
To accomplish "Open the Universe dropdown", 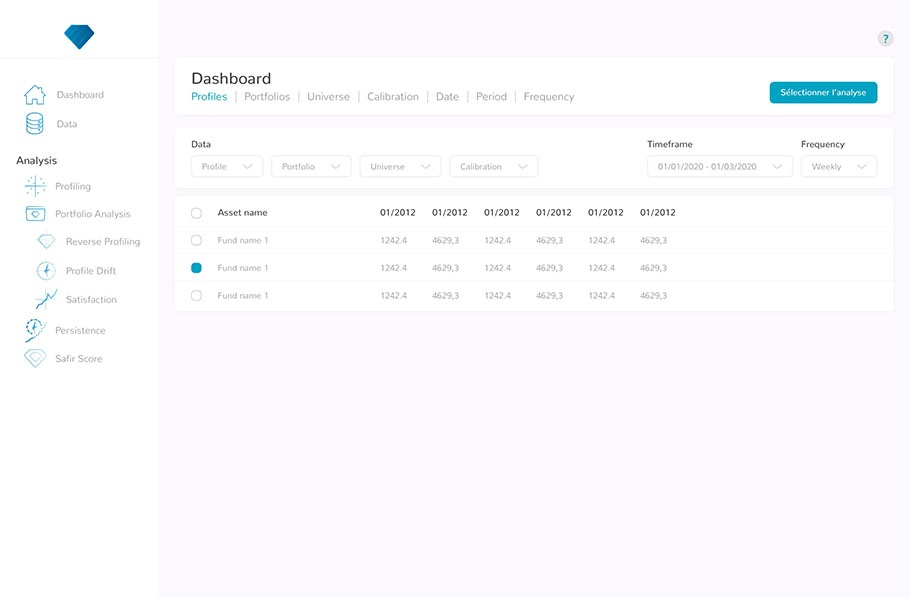I will (400, 167).
